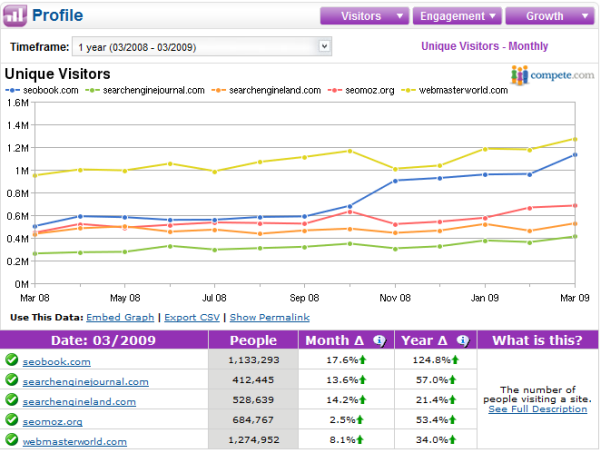Screen dimensions: 600x451
Task: Click the People value 528,639
Action: (x=253, y=400)
